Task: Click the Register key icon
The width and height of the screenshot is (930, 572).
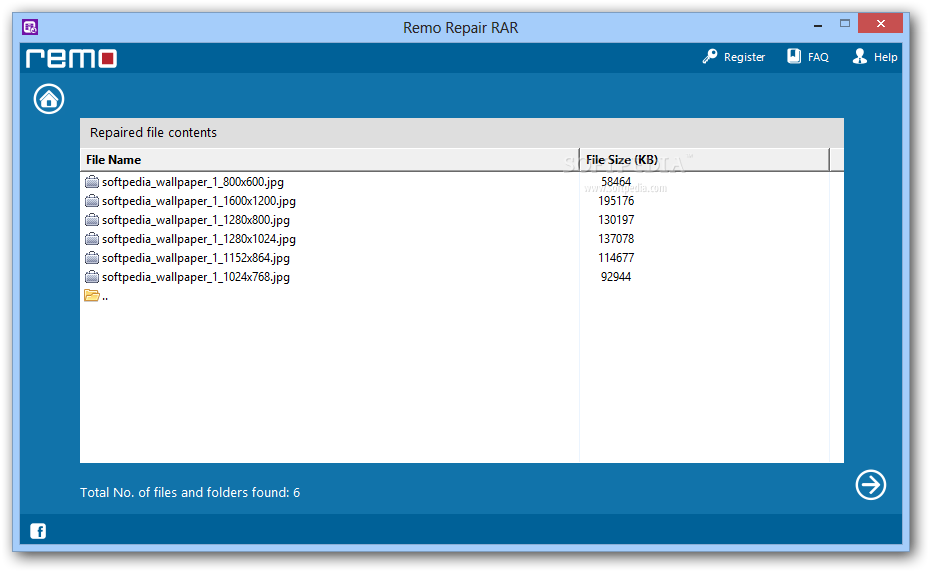Action: click(710, 56)
